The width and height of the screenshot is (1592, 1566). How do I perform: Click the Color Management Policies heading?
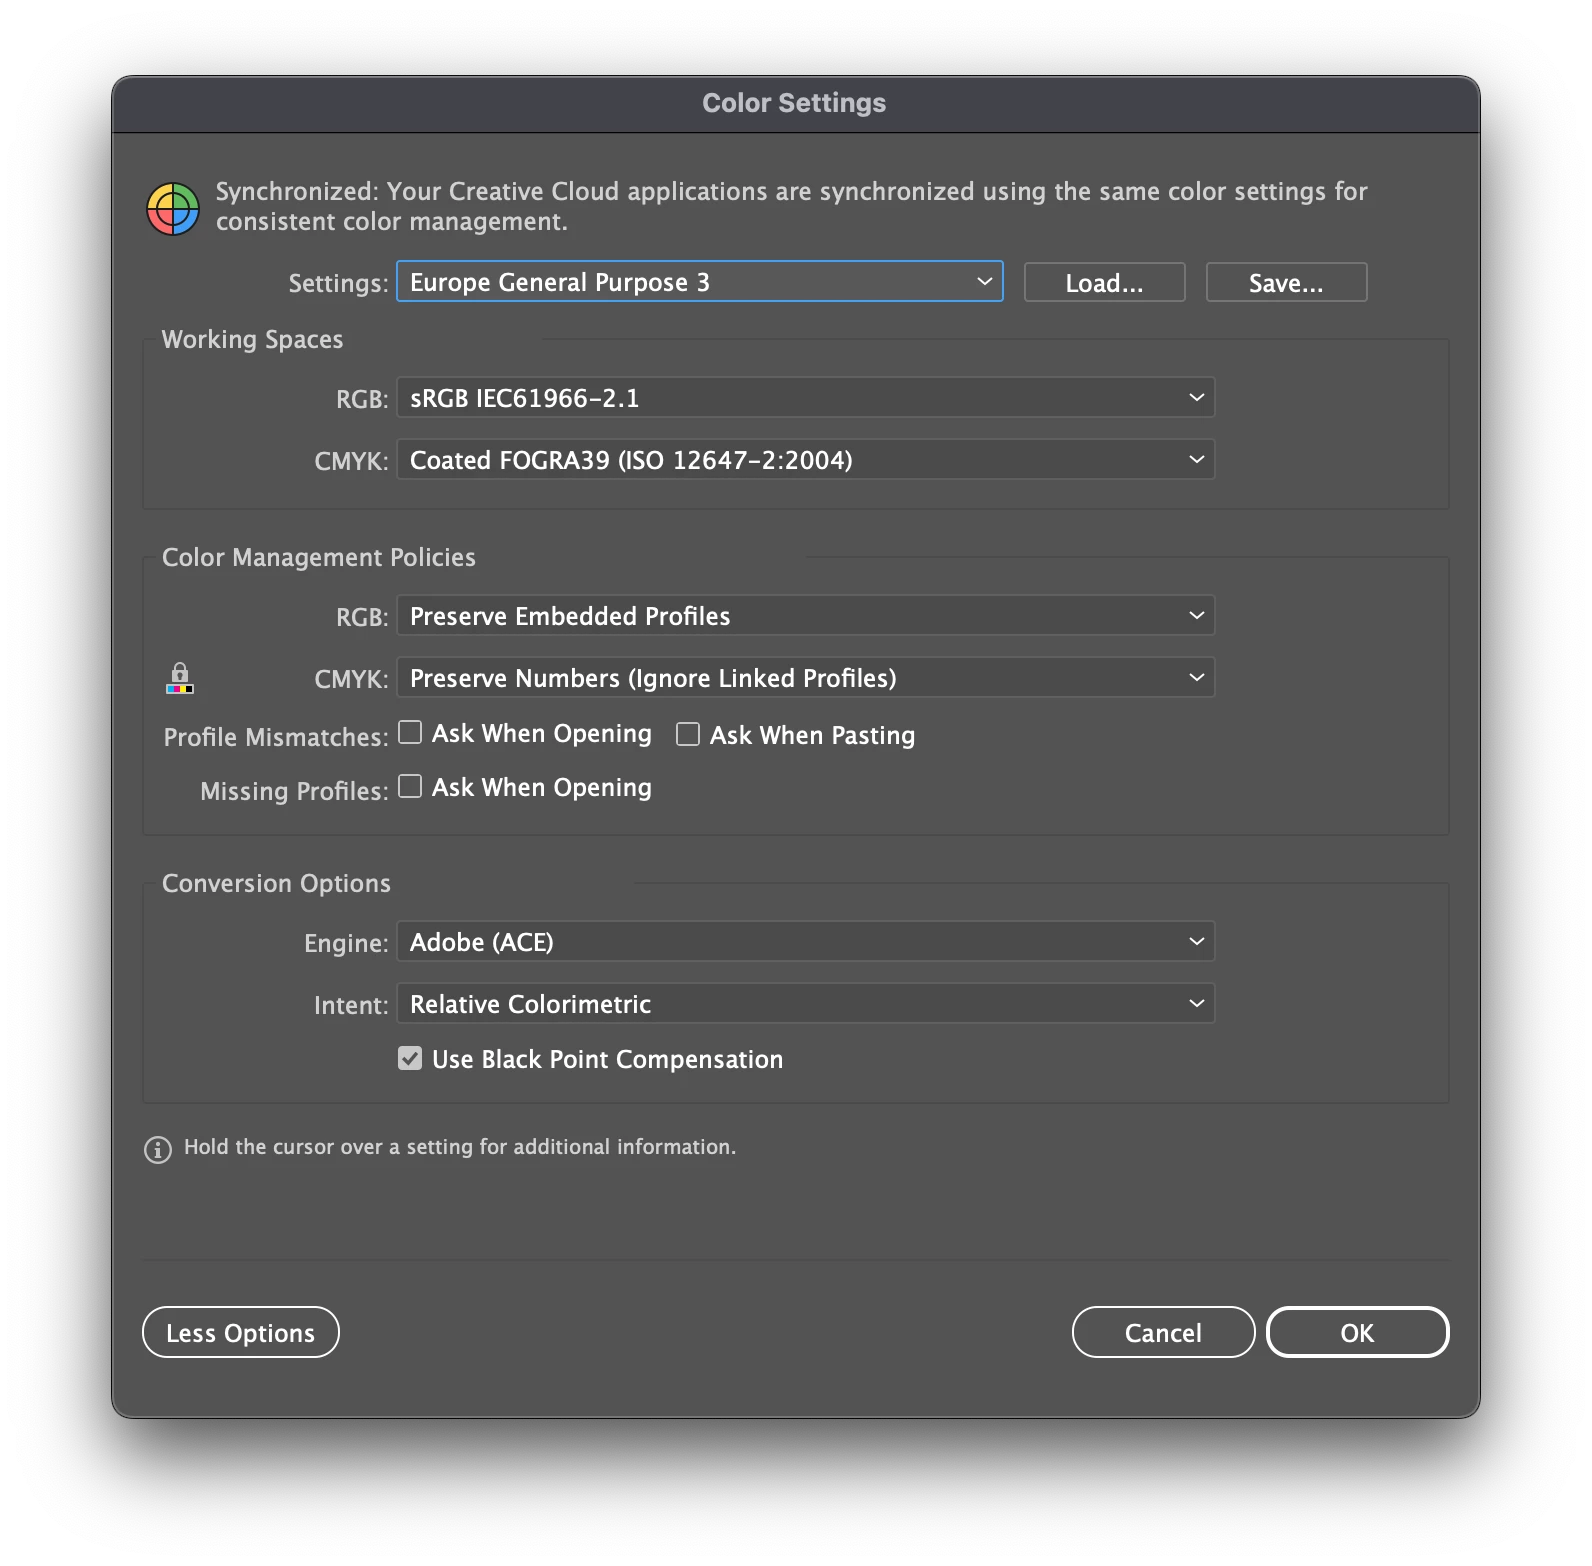tap(319, 558)
